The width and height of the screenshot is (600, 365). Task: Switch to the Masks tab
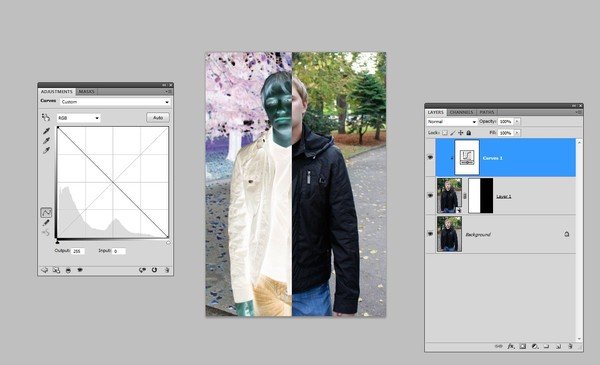[86, 91]
